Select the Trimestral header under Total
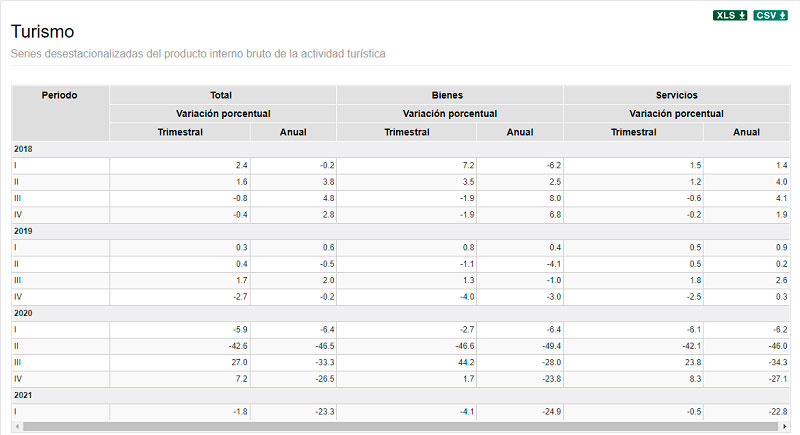The image size is (800, 435). [180, 132]
